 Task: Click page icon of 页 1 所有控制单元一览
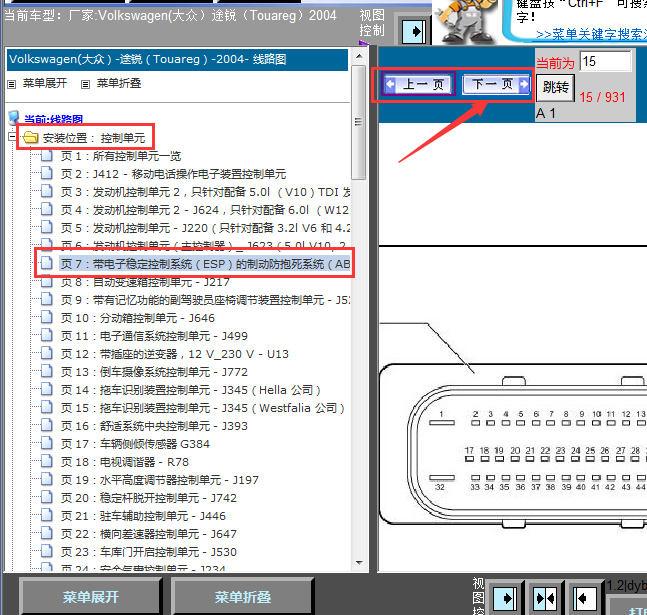click(x=47, y=156)
